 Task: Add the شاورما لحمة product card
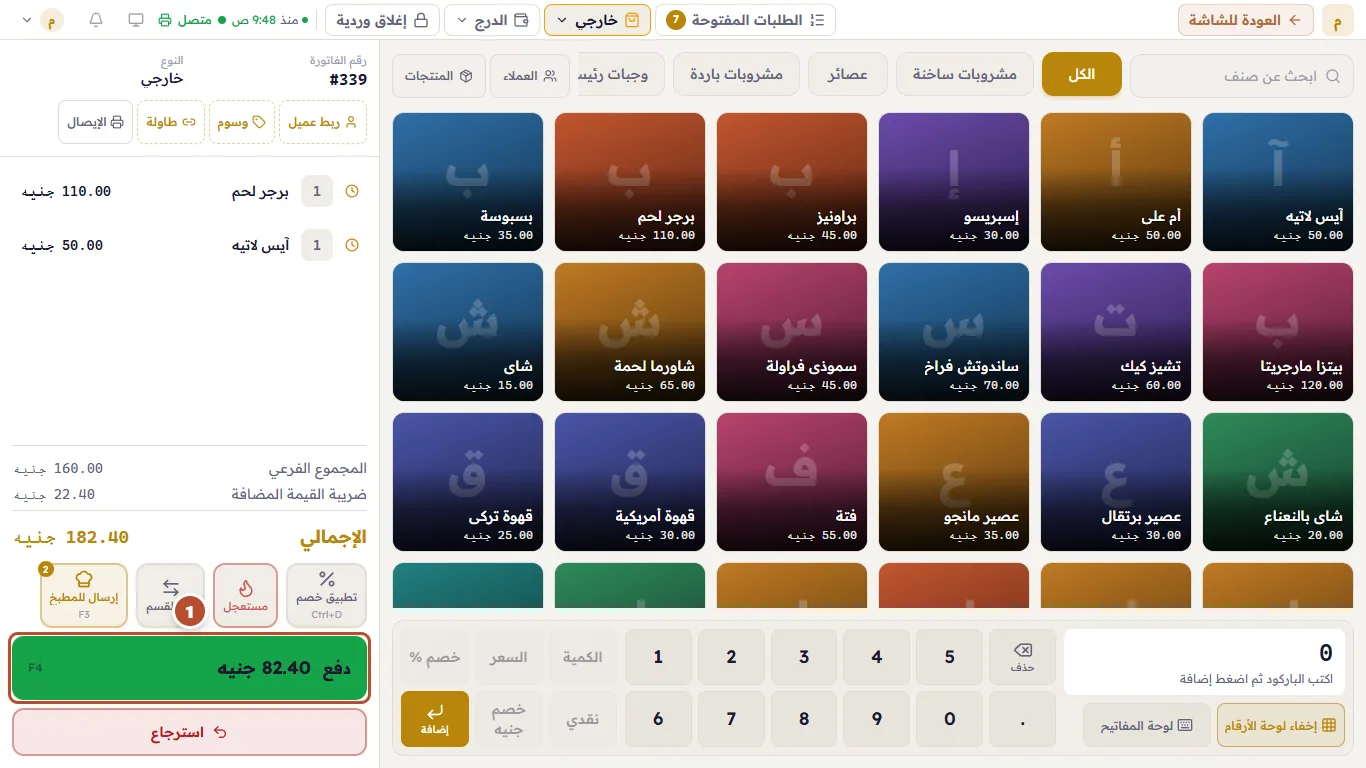pyautogui.click(x=630, y=332)
